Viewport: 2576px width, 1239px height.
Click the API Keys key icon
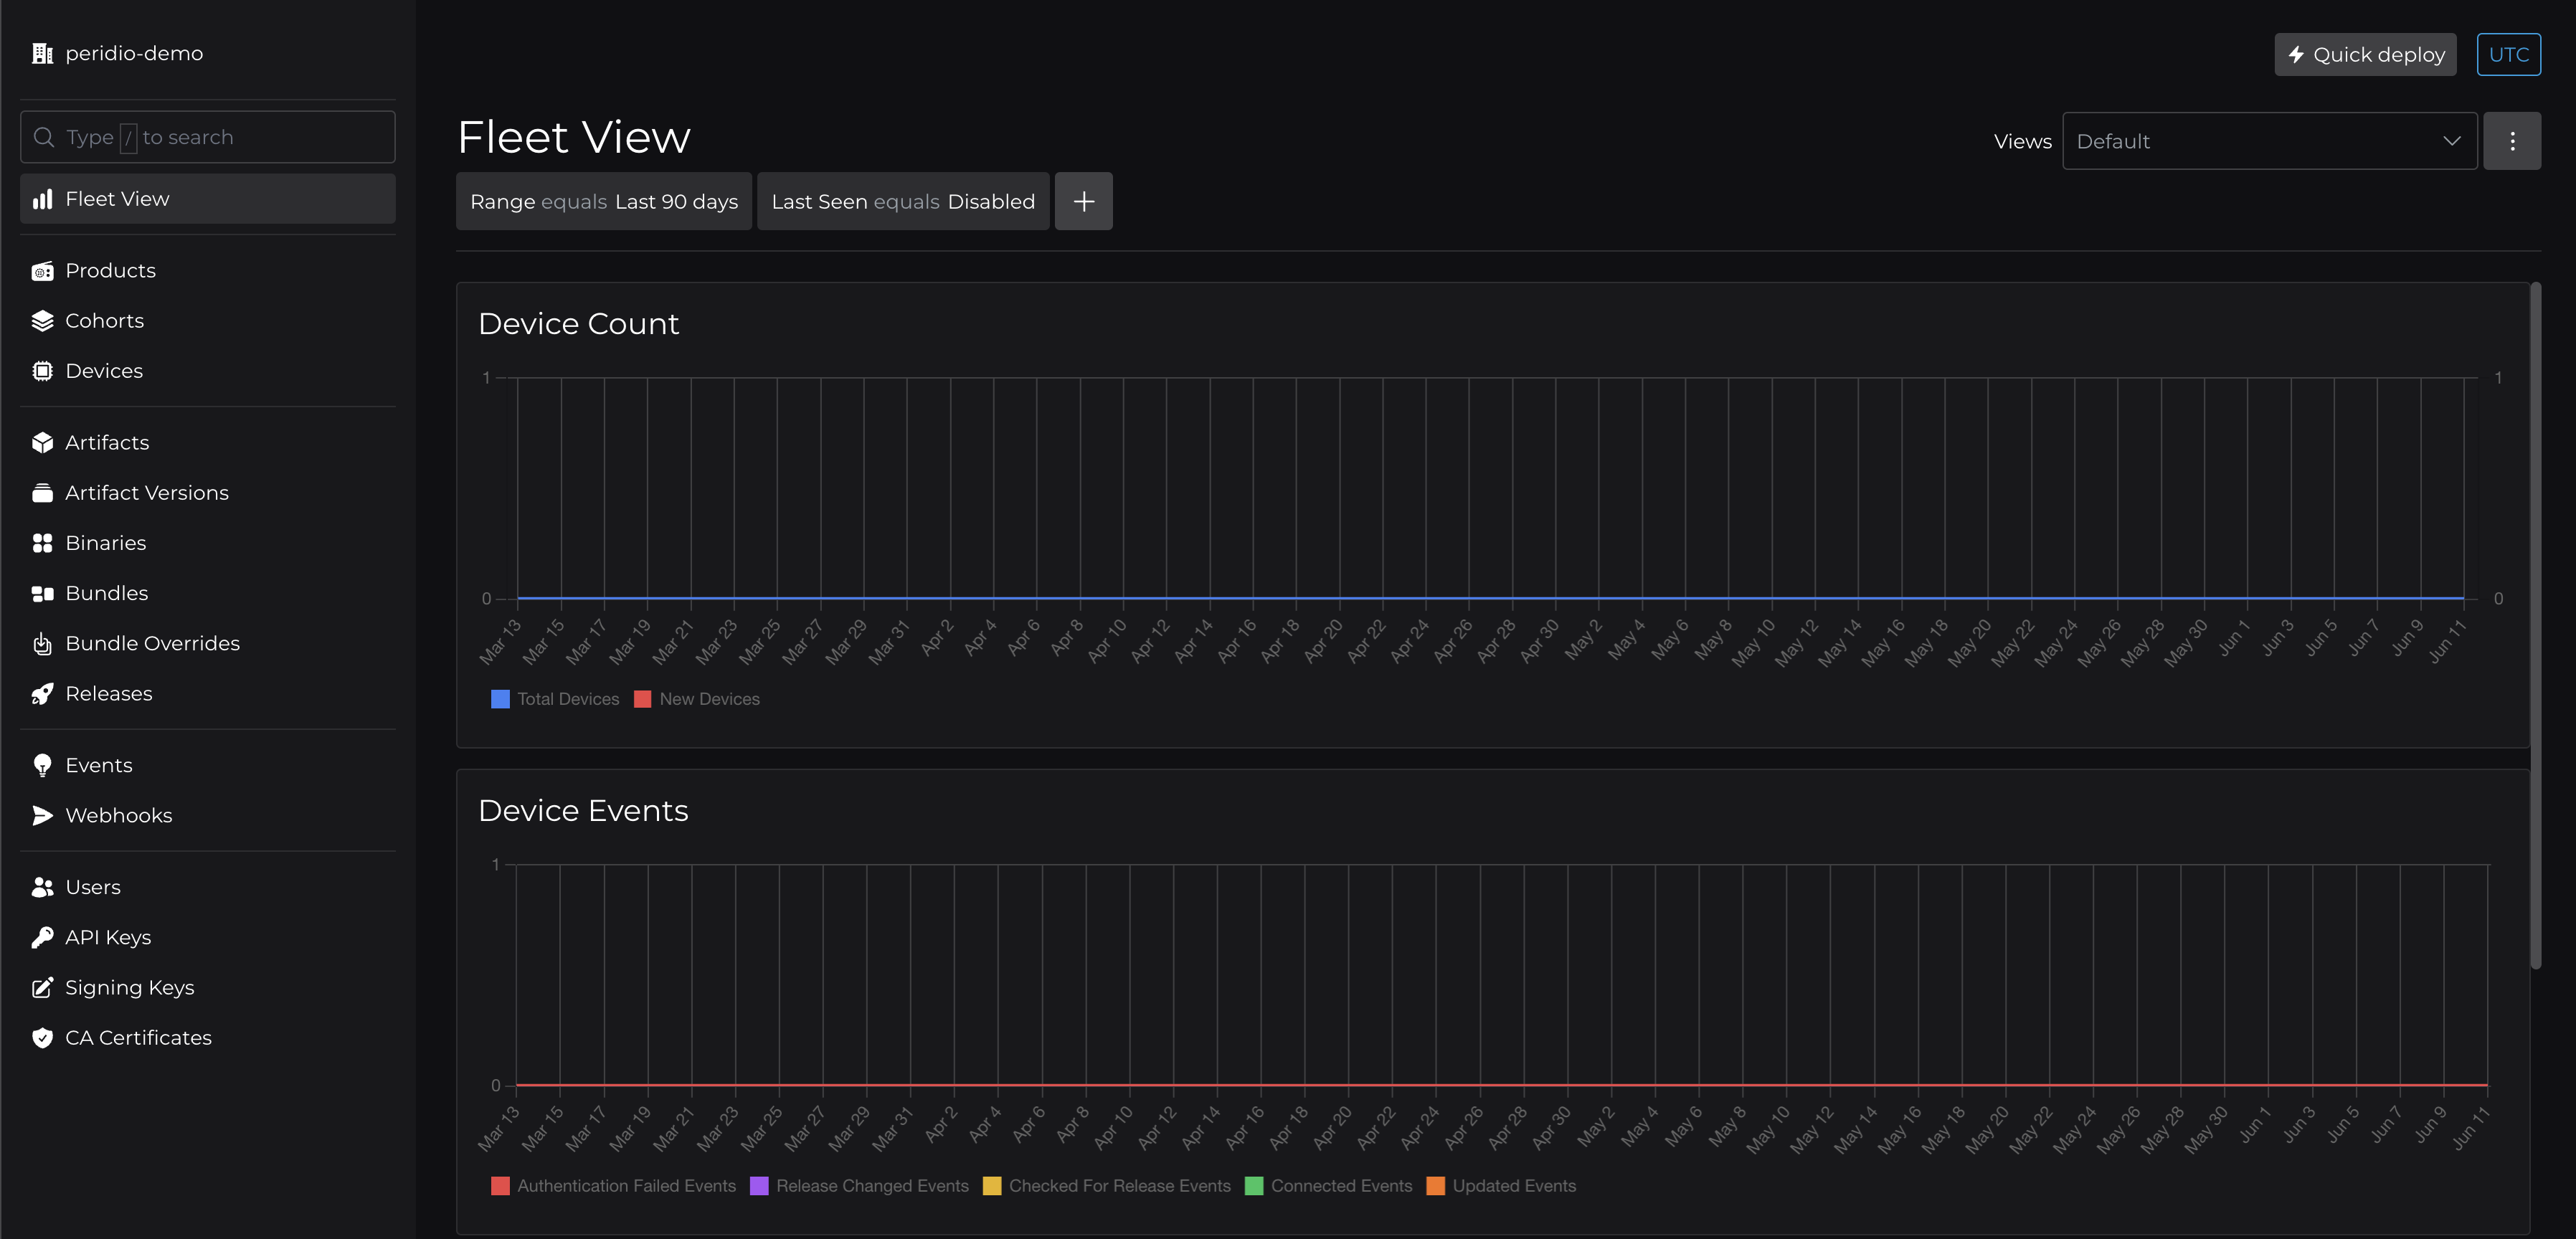coord(42,938)
